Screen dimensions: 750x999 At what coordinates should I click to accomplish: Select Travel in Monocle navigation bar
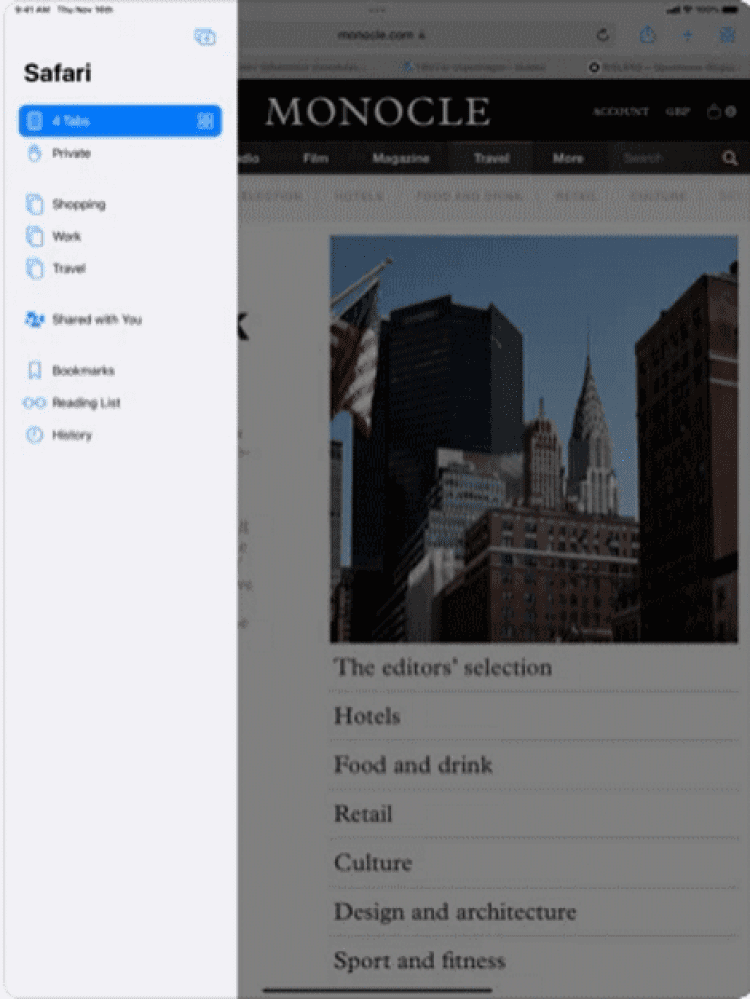[491, 158]
